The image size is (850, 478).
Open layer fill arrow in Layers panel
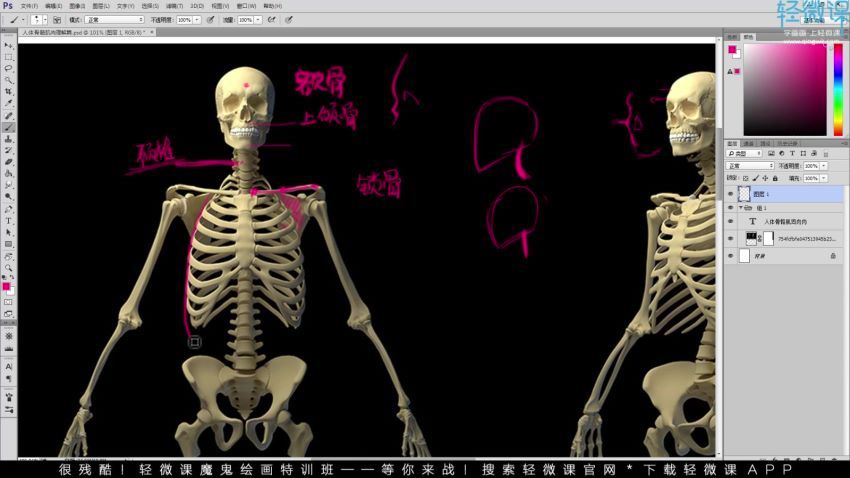click(824, 178)
